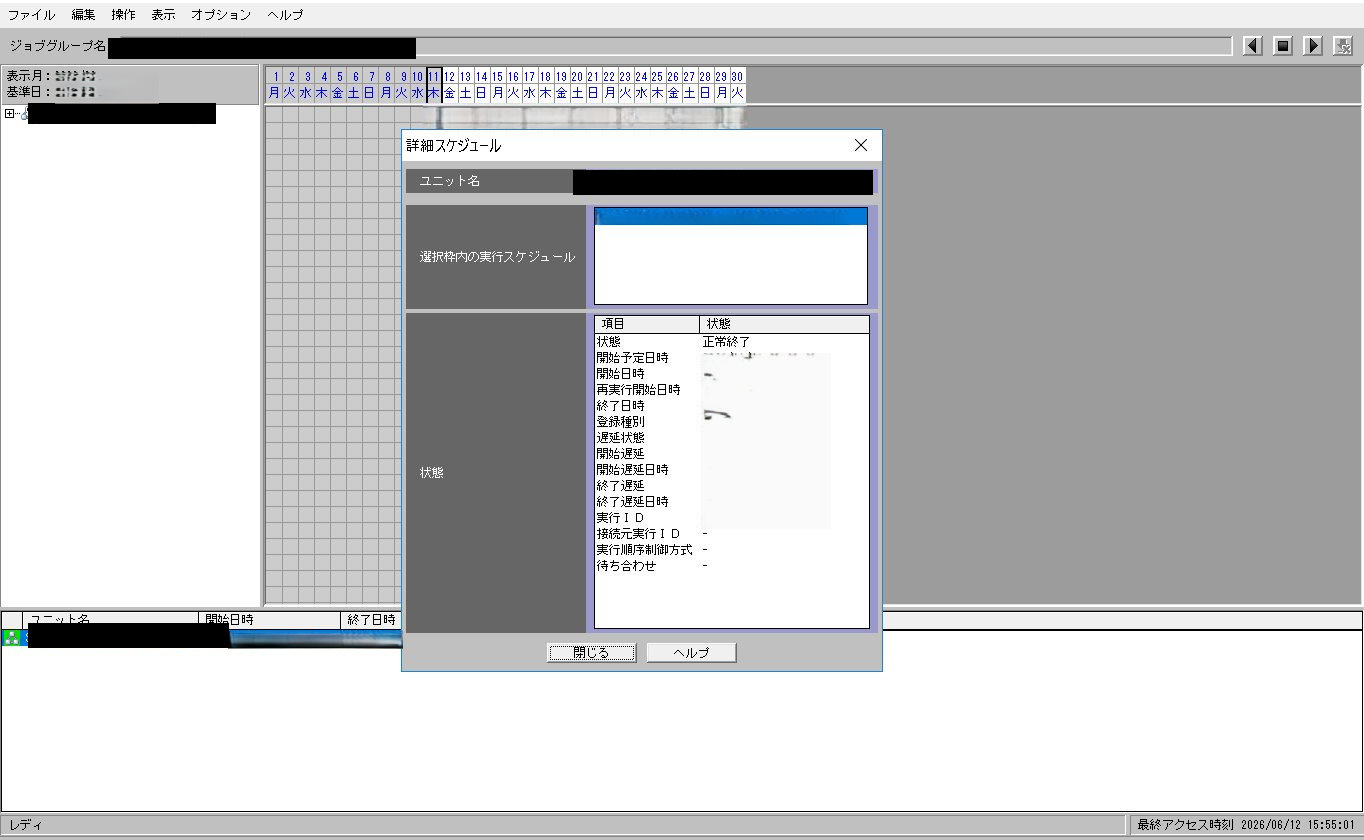Click the next month right-arrow button
This screenshot has height=840, width=1364.
pyautogui.click(x=1313, y=46)
